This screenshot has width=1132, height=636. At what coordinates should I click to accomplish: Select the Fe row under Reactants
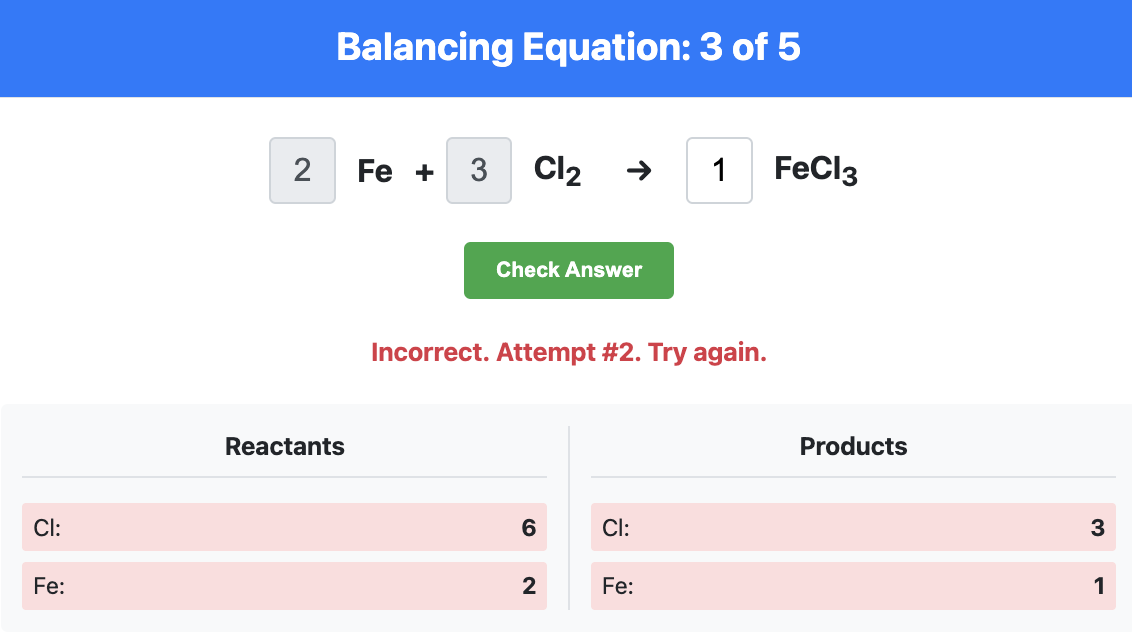(x=284, y=585)
